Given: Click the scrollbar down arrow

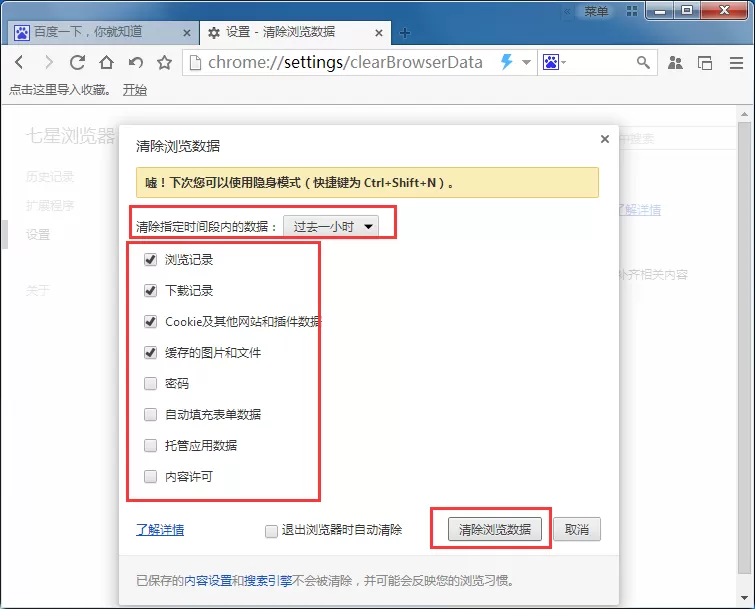Looking at the screenshot, I should pos(744,597).
